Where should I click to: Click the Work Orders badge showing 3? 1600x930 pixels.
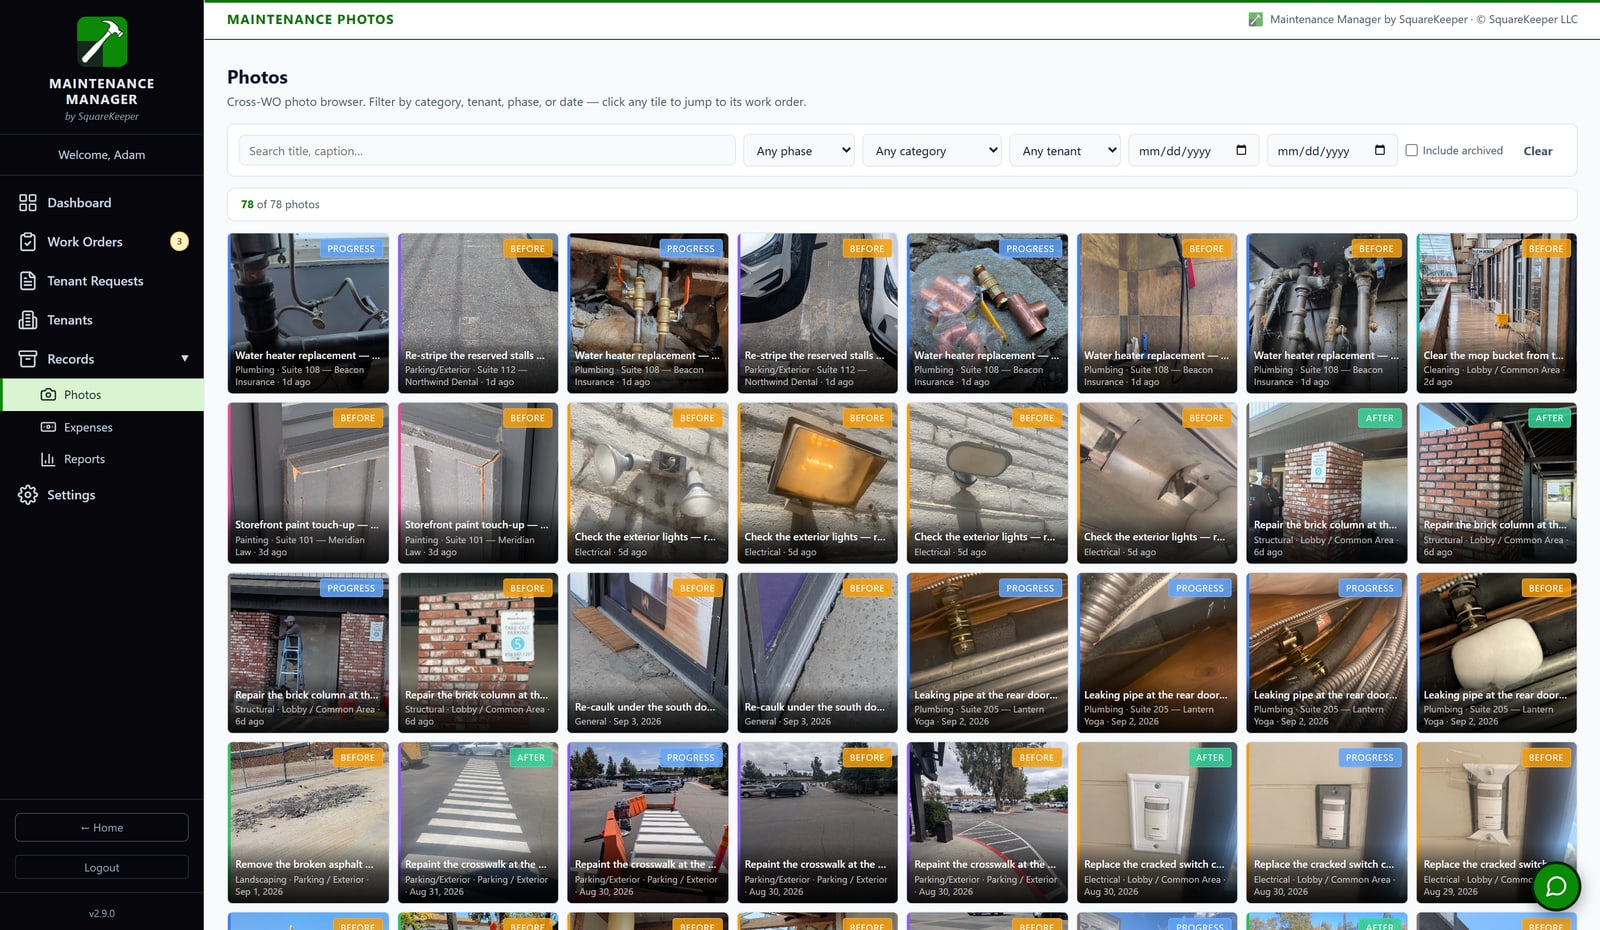point(179,241)
